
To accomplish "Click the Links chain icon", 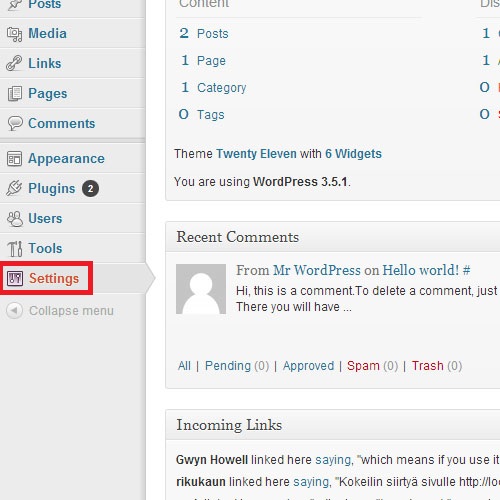I will pyautogui.click(x=14, y=63).
